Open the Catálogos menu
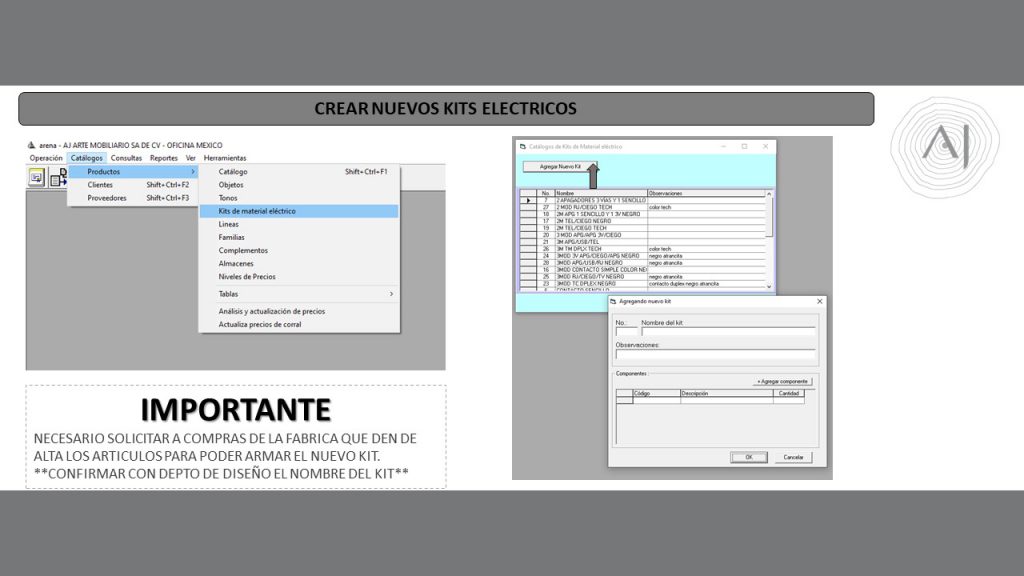Image resolution: width=1024 pixels, height=576 pixels. coord(87,158)
